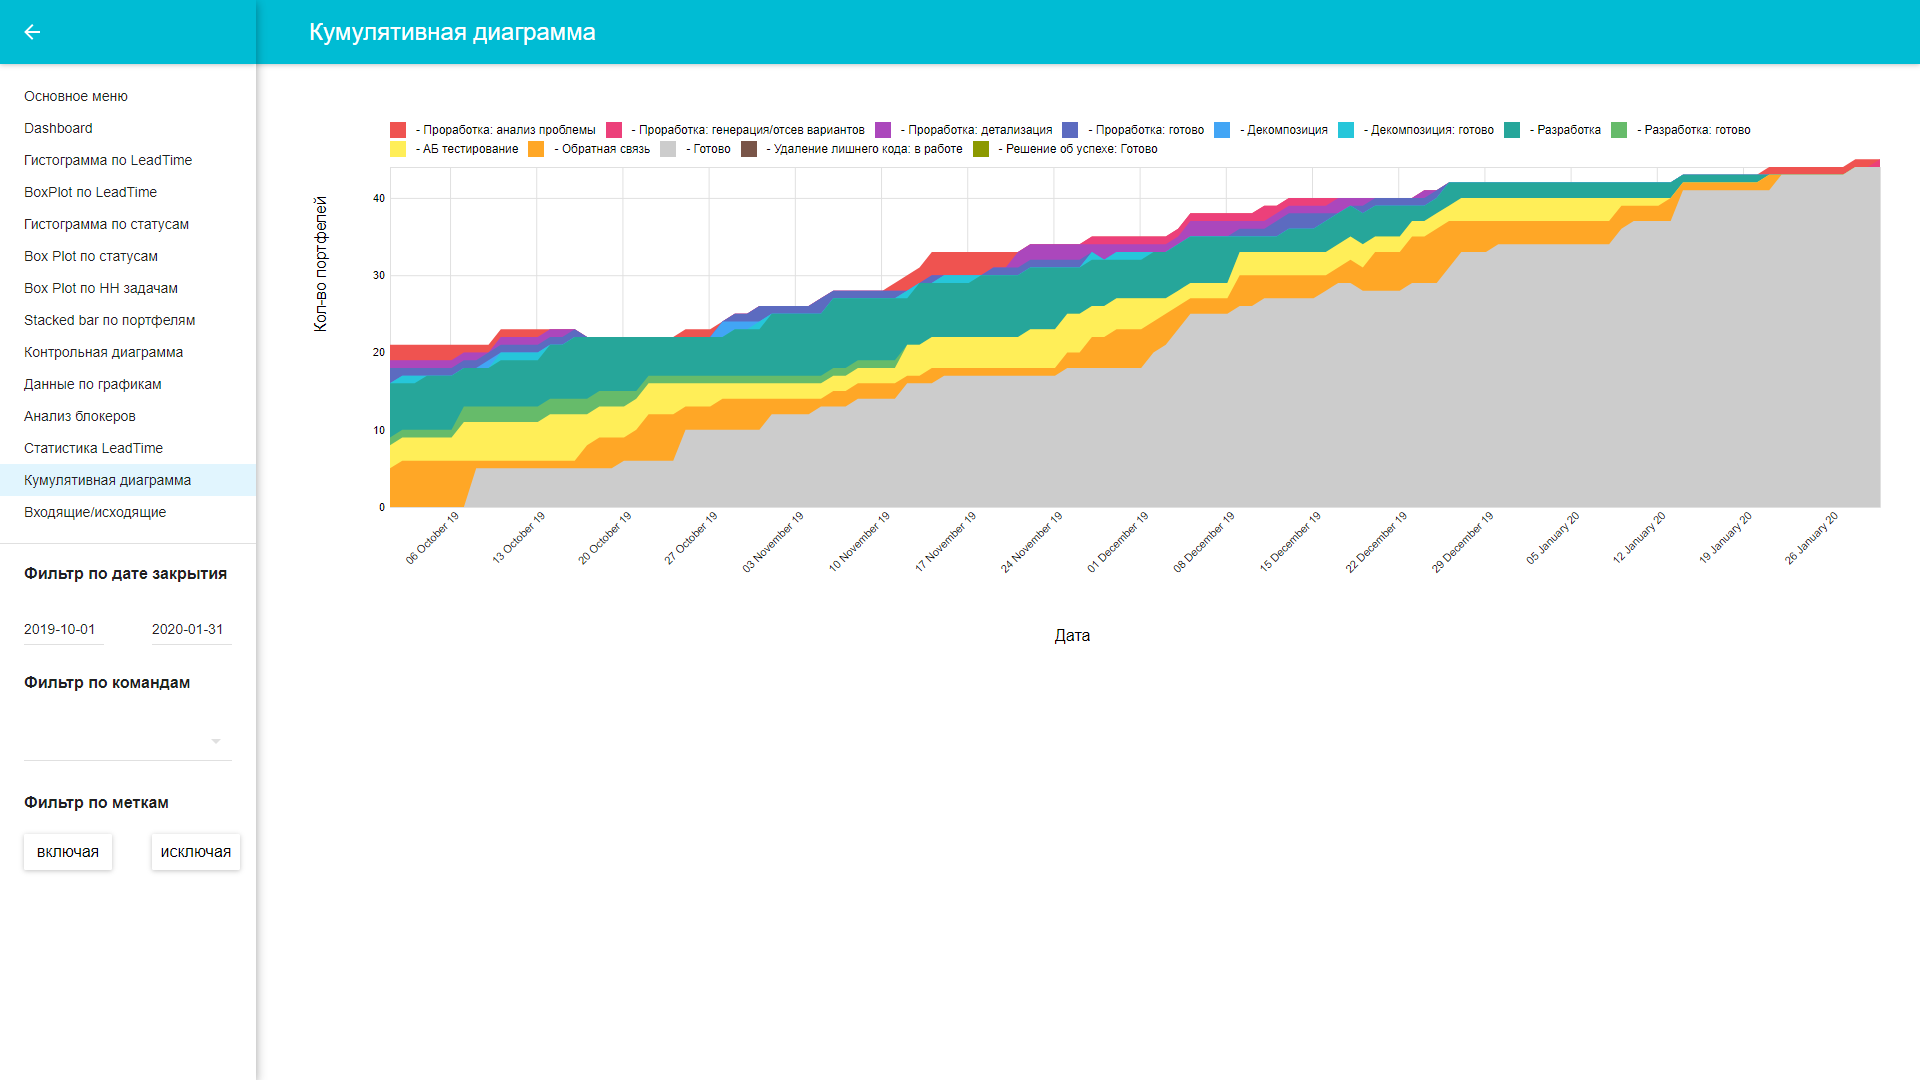This screenshot has height=1080, width=1920.
Task: Open the Dashboard menu item
Action: point(58,128)
